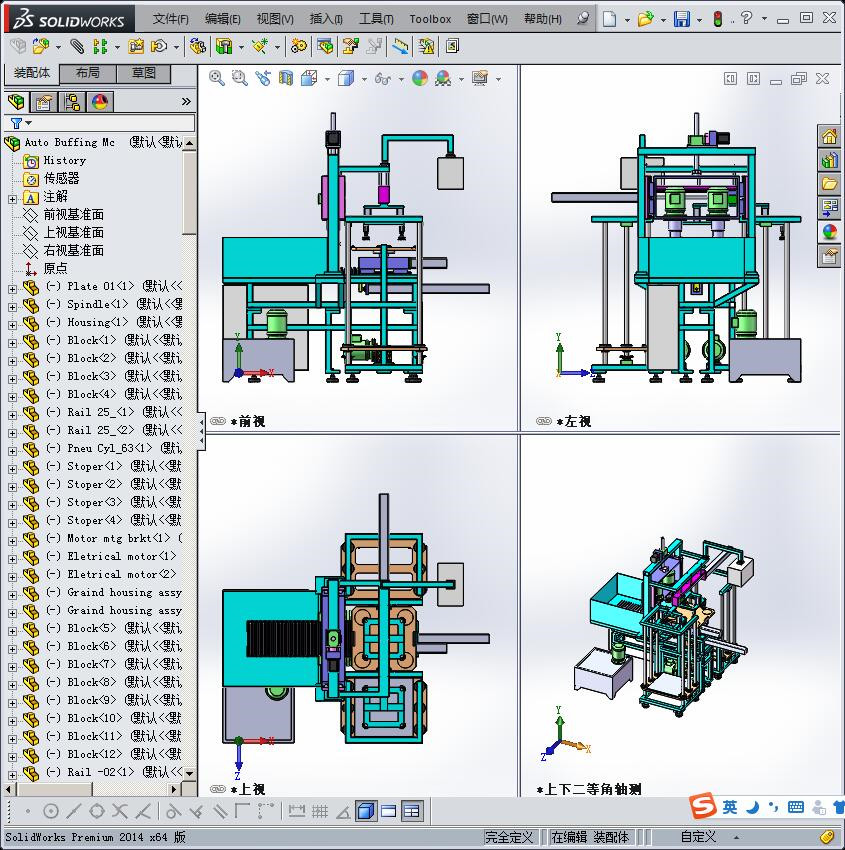Toggle the single view window button

(389, 812)
